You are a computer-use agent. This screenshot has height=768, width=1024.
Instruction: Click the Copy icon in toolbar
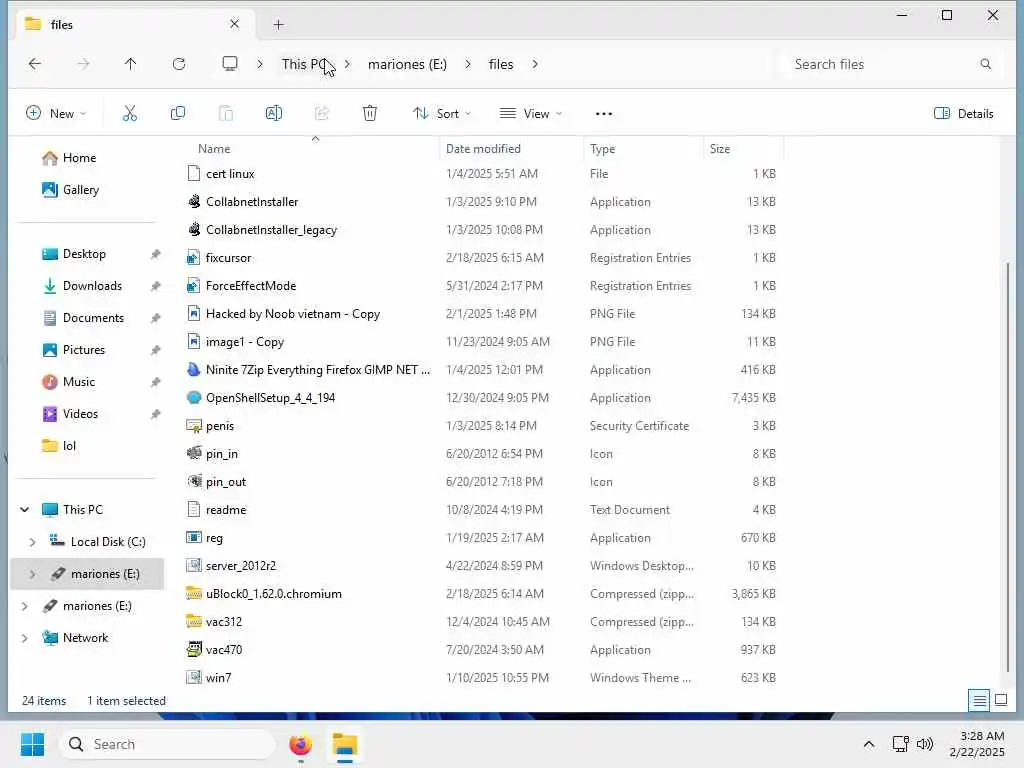click(178, 113)
